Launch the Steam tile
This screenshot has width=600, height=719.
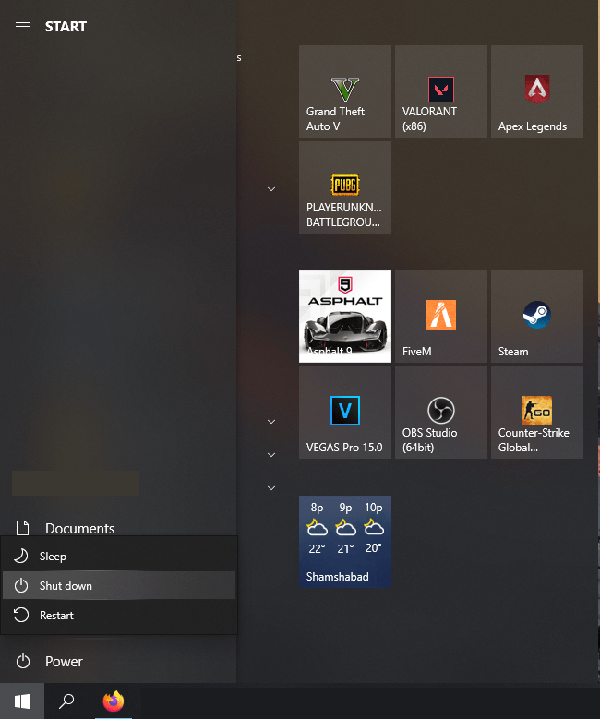click(537, 316)
